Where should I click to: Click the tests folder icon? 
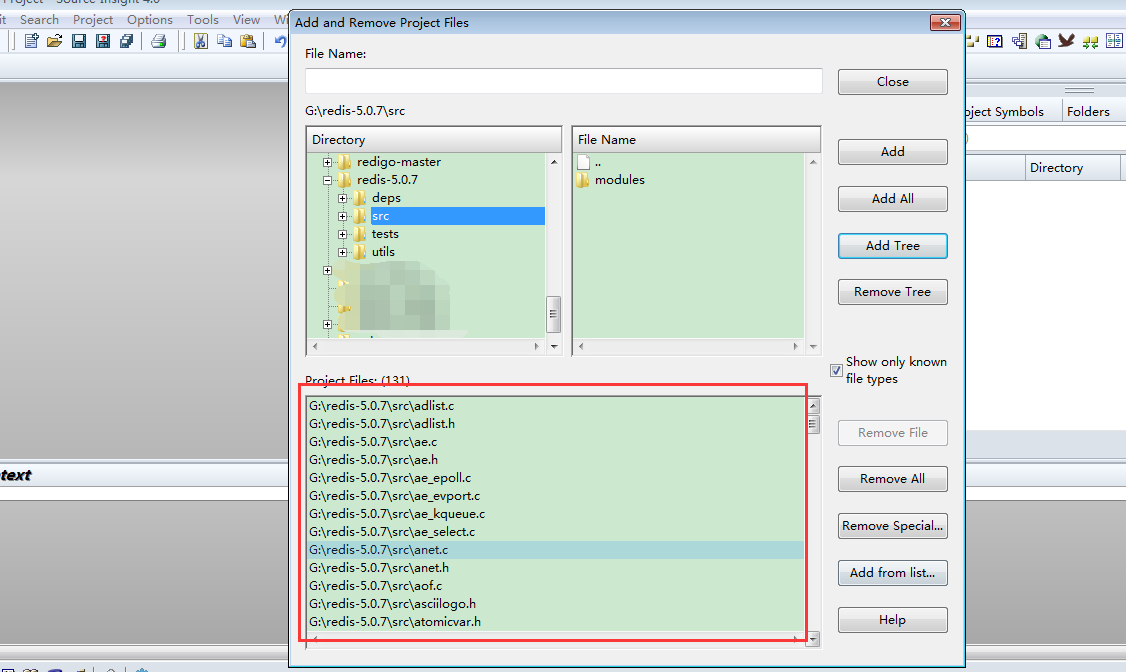(360, 233)
